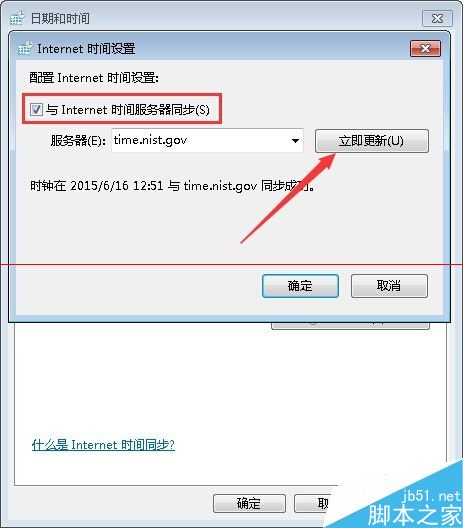Click the sync status message text
463x528 pixels.
click(172, 186)
